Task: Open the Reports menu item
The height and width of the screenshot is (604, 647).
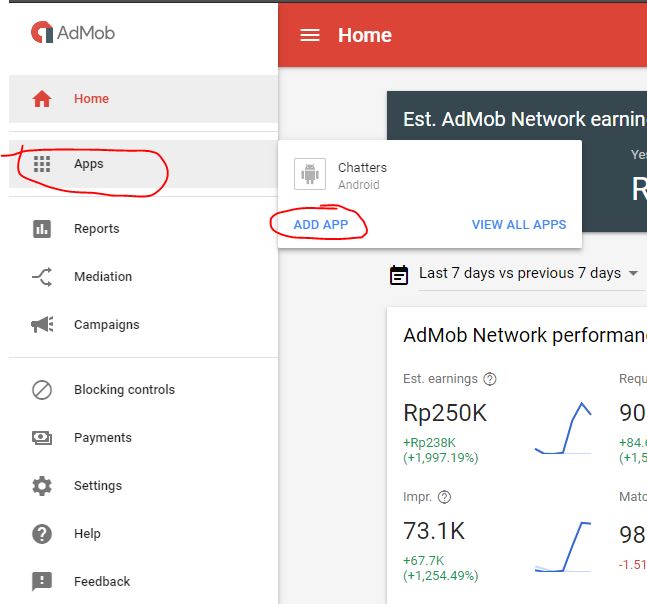Action: 143,229
